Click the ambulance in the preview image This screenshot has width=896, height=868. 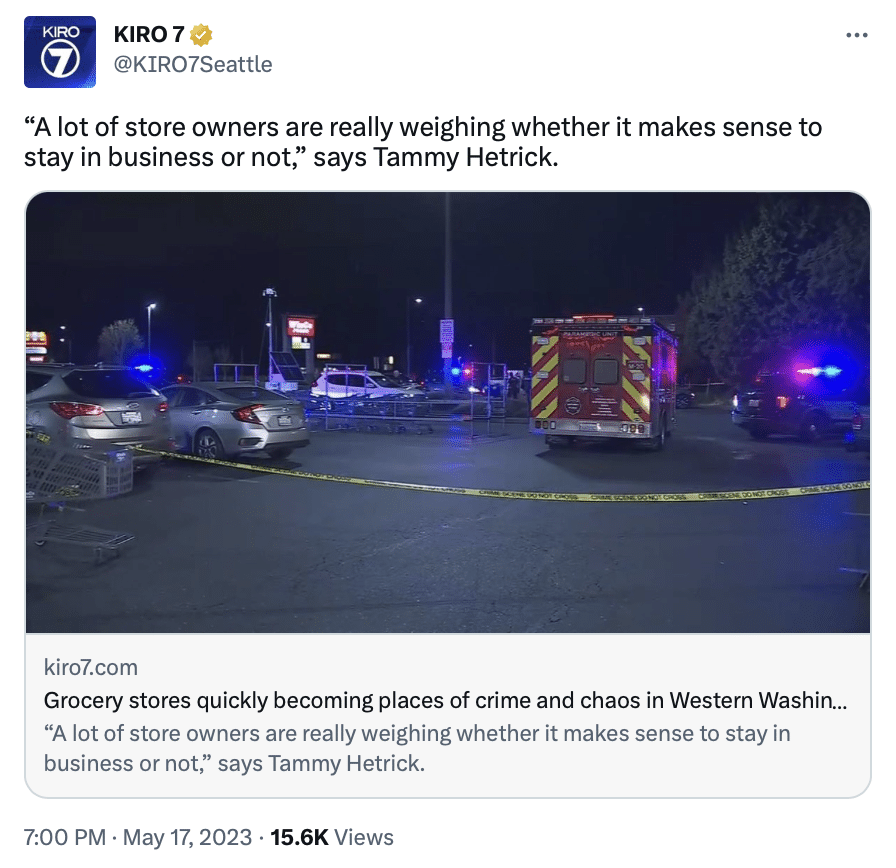pyautogui.click(x=603, y=381)
